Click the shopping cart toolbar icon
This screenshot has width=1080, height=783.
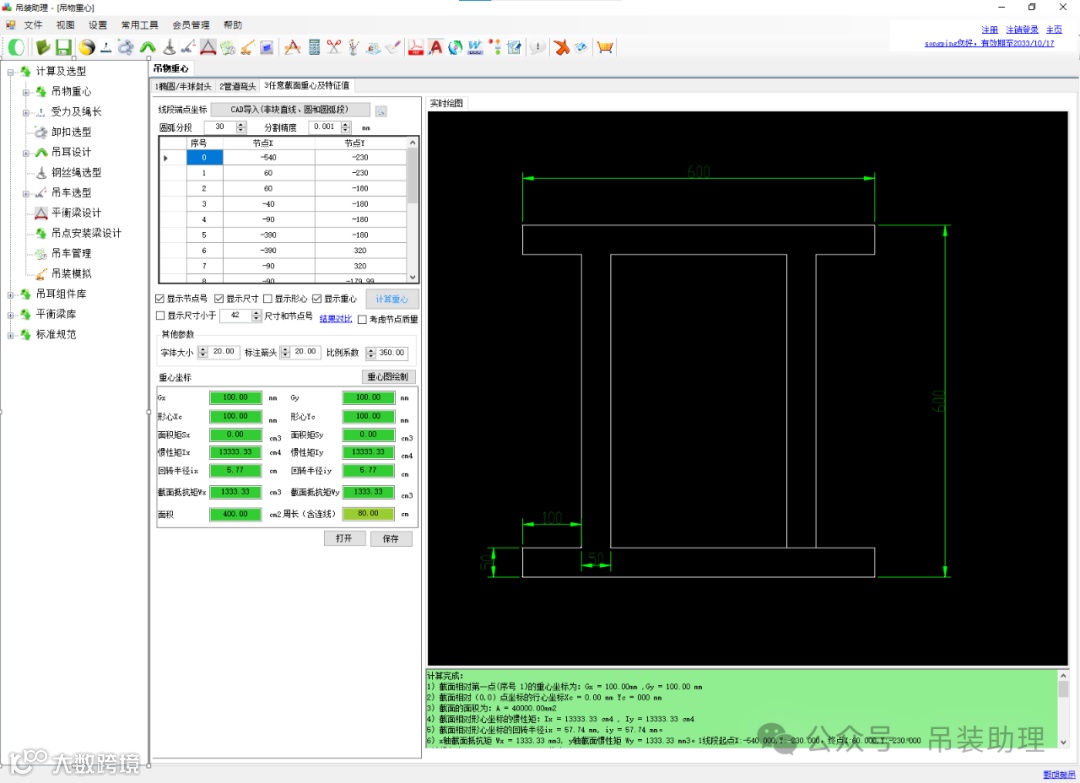pos(604,47)
